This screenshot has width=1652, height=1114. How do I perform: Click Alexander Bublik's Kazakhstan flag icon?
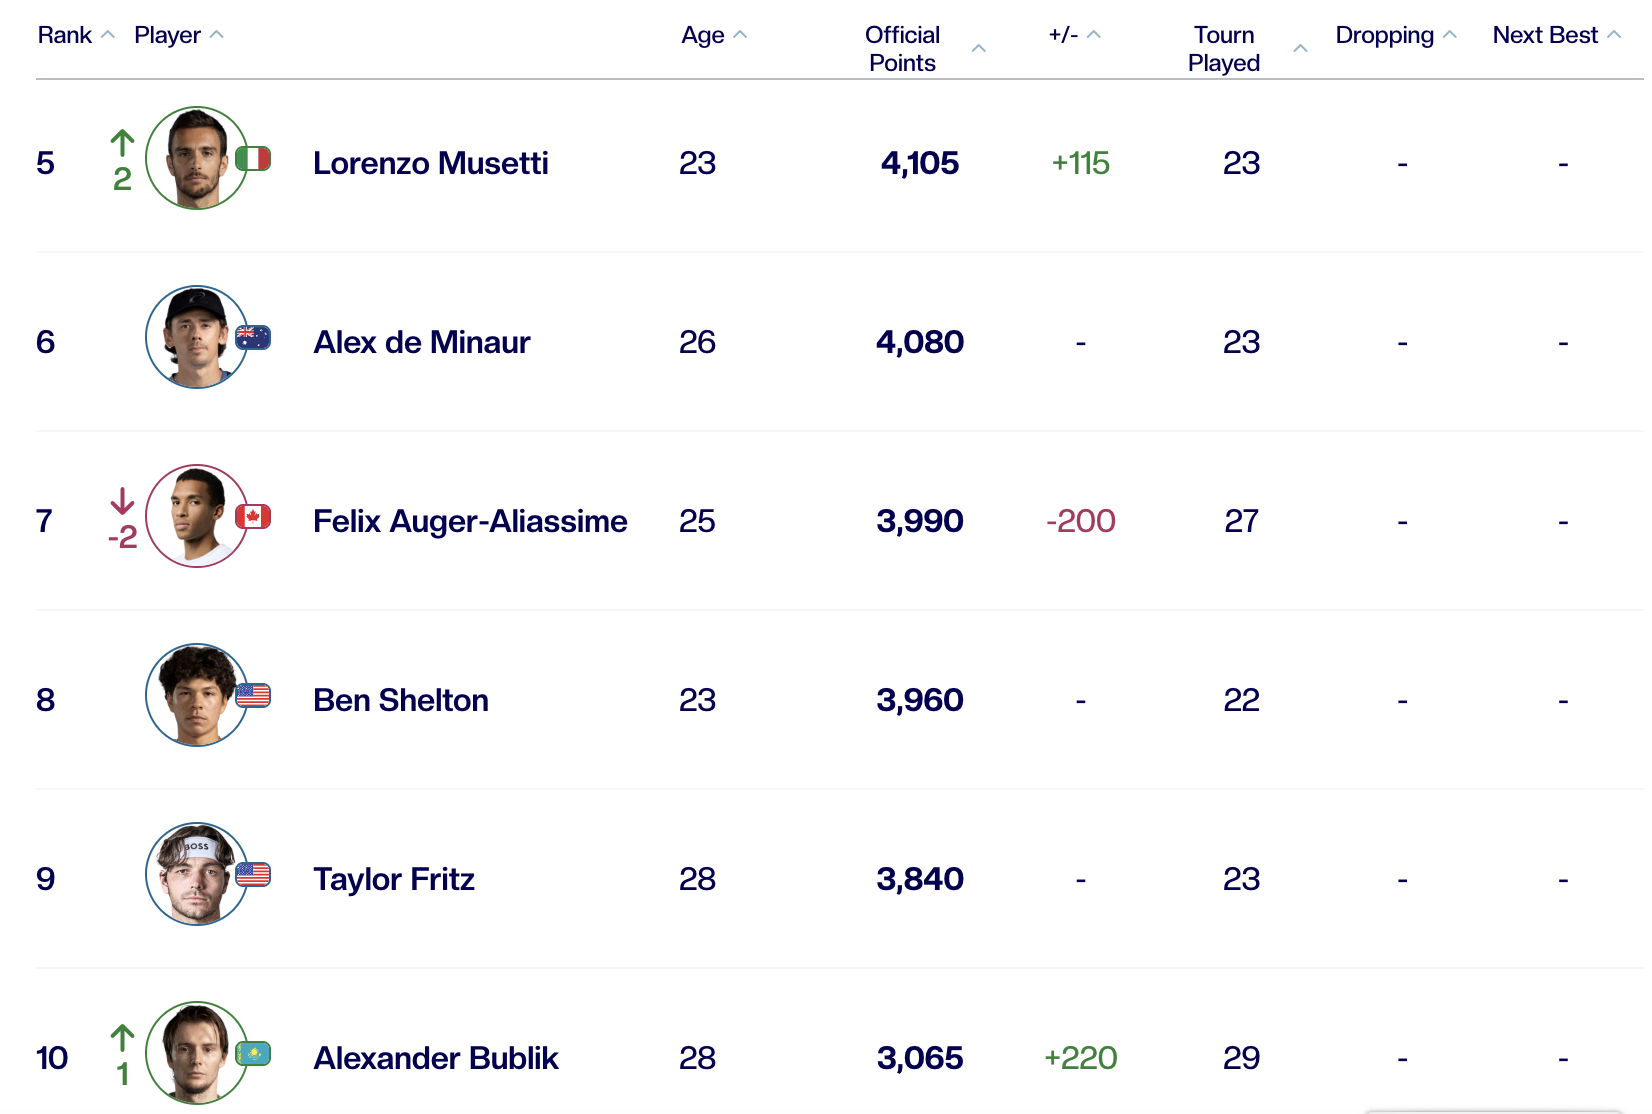tap(253, 1054)
